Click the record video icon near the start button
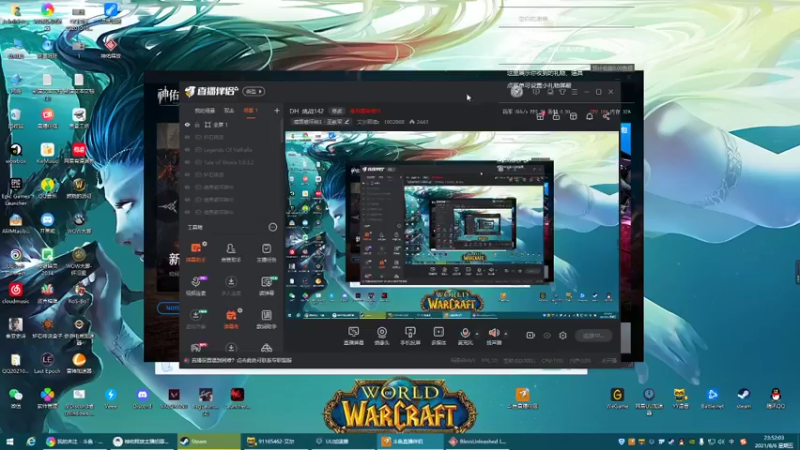800x450 pixels. (531, 335)
